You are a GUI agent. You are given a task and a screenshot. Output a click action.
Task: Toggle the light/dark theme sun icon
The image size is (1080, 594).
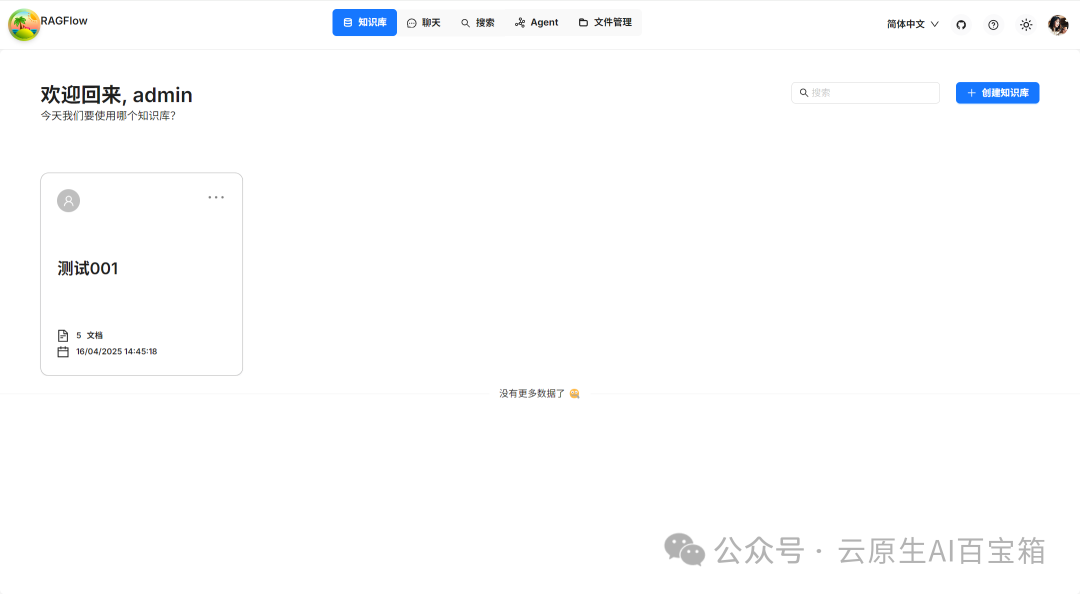pyautogui.click(x=1026, y=25)
